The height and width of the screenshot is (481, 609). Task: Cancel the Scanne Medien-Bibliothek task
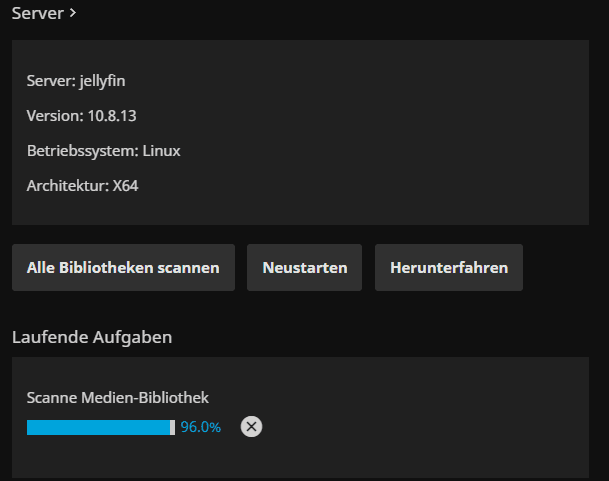click(251, 427)
